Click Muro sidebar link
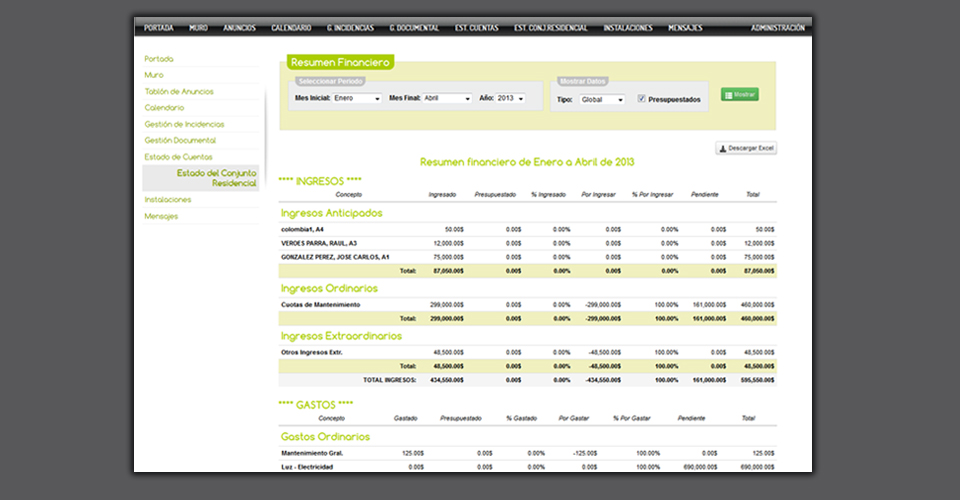The height and width of the screenshot is (500, 960). (x=154, y=75)
